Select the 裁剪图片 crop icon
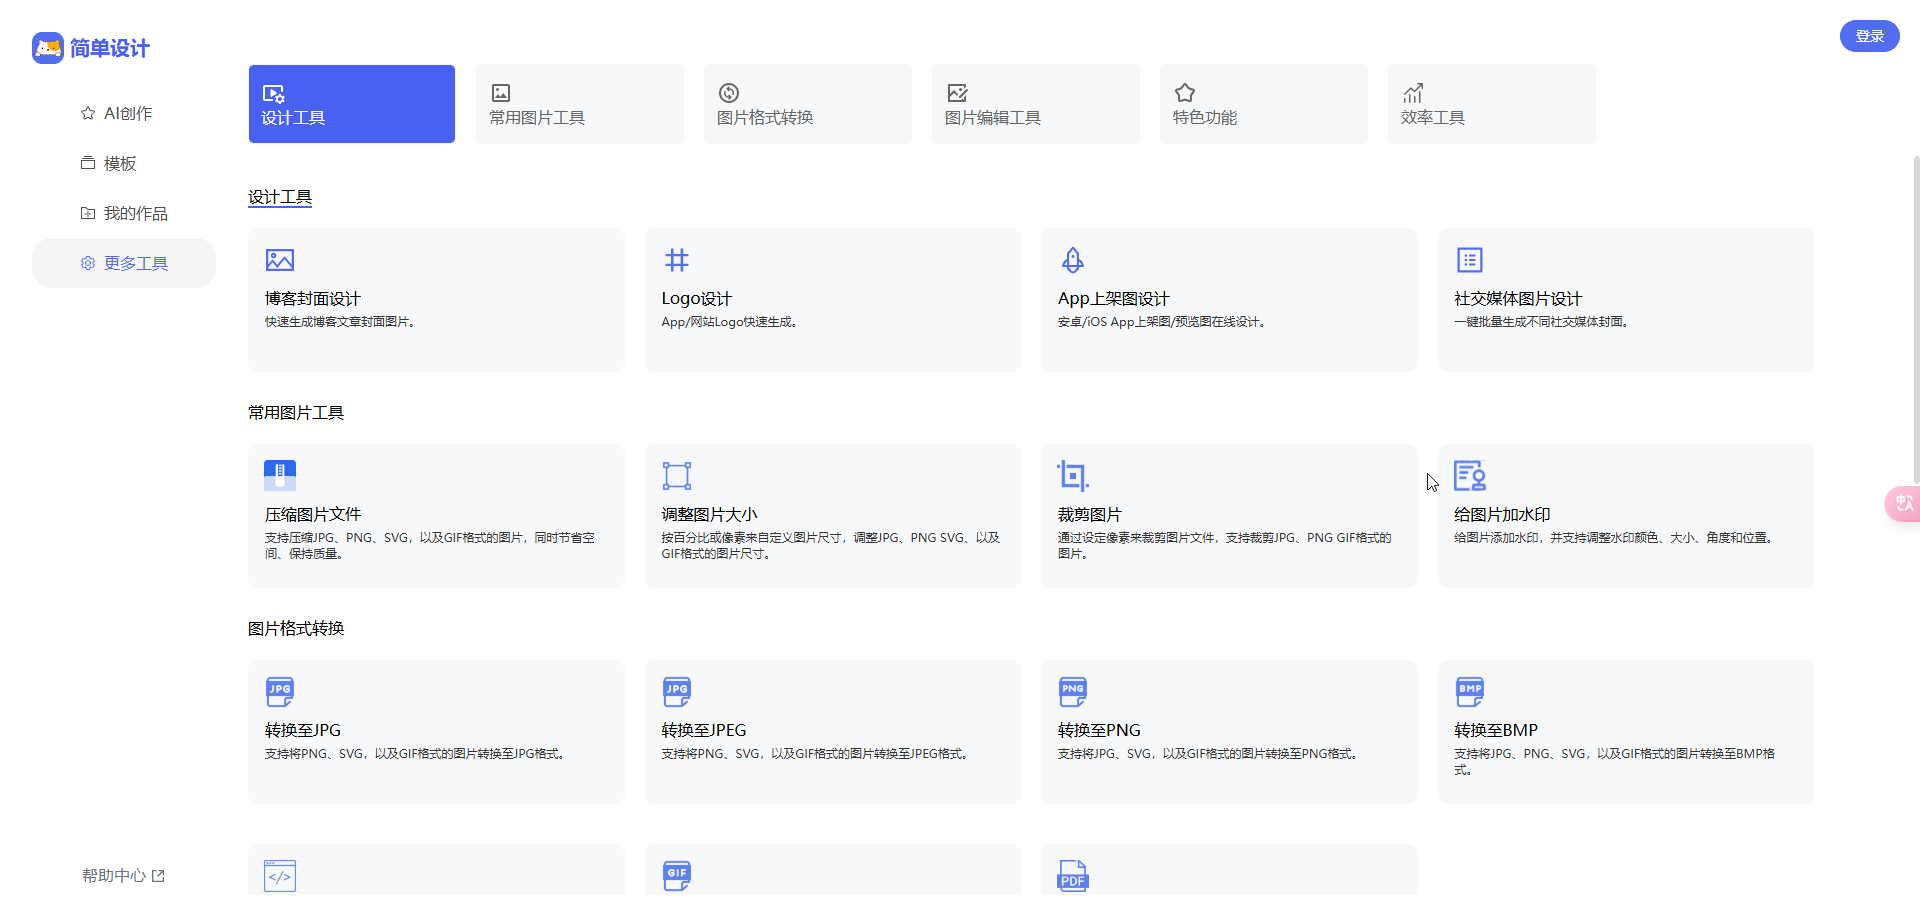The image size is (1920, 919). [1073, 475]
